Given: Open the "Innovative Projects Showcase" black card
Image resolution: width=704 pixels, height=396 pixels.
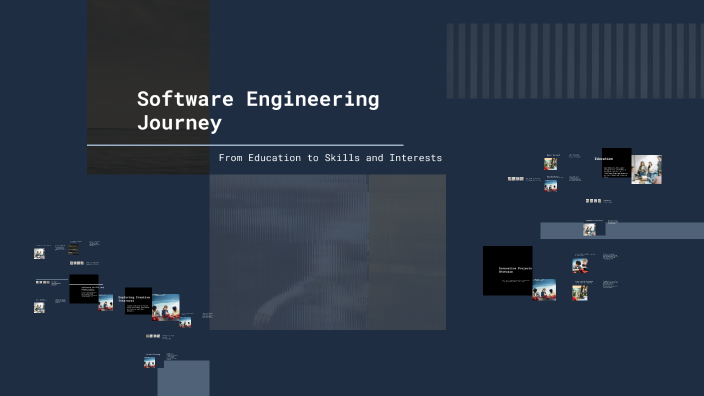Looking at the screenshot, I should 507,271.
